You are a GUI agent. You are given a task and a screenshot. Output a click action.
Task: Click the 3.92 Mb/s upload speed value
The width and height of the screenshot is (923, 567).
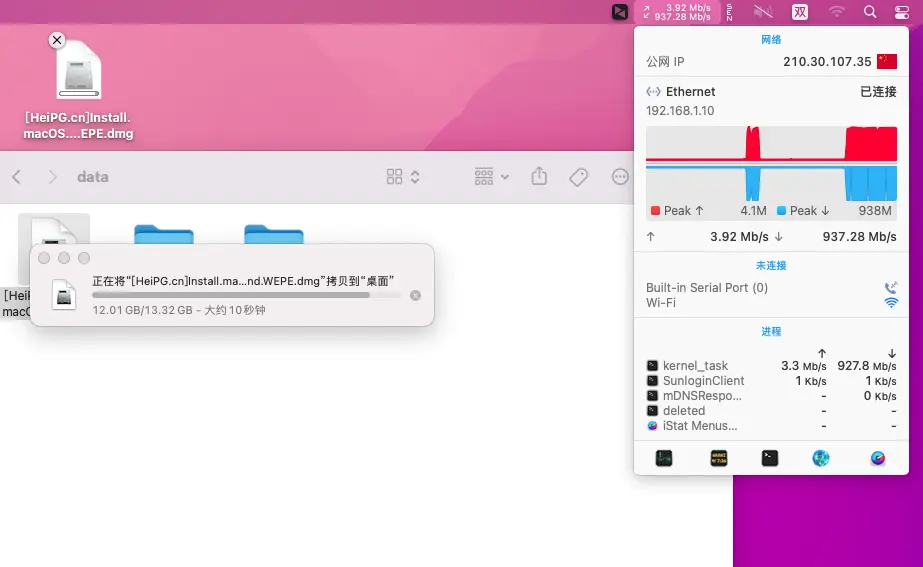[x=739, y=237]
